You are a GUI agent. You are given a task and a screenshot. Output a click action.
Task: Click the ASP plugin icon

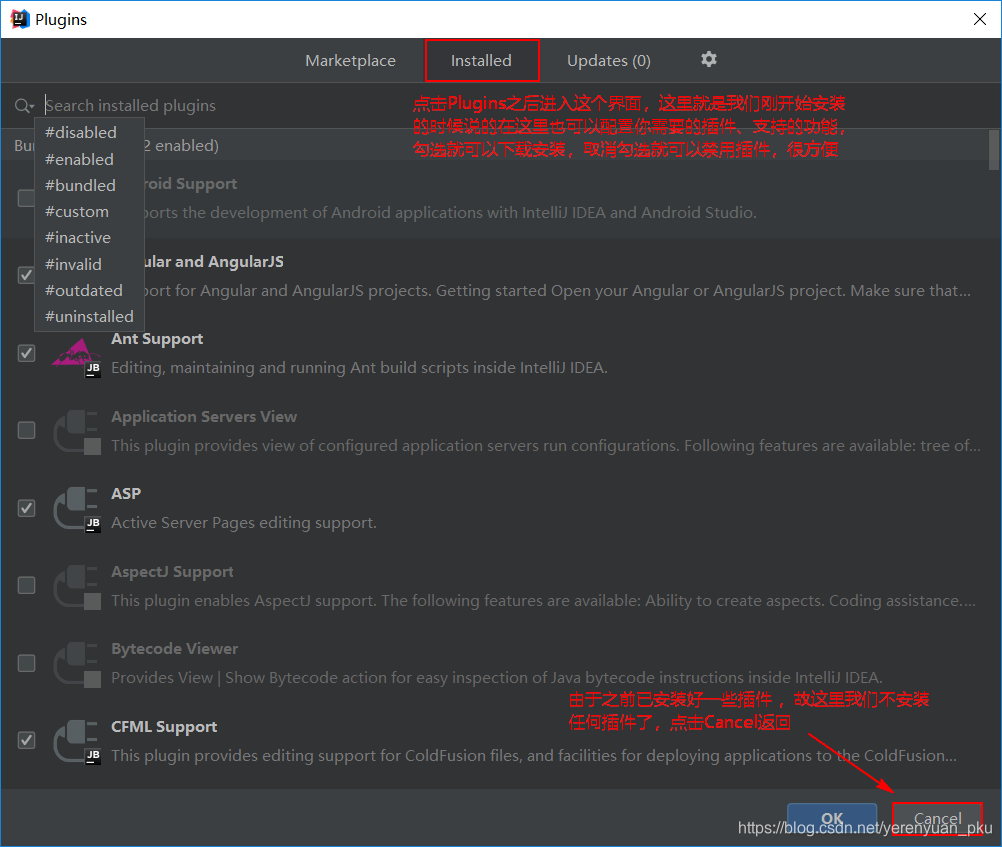(76, 509)
